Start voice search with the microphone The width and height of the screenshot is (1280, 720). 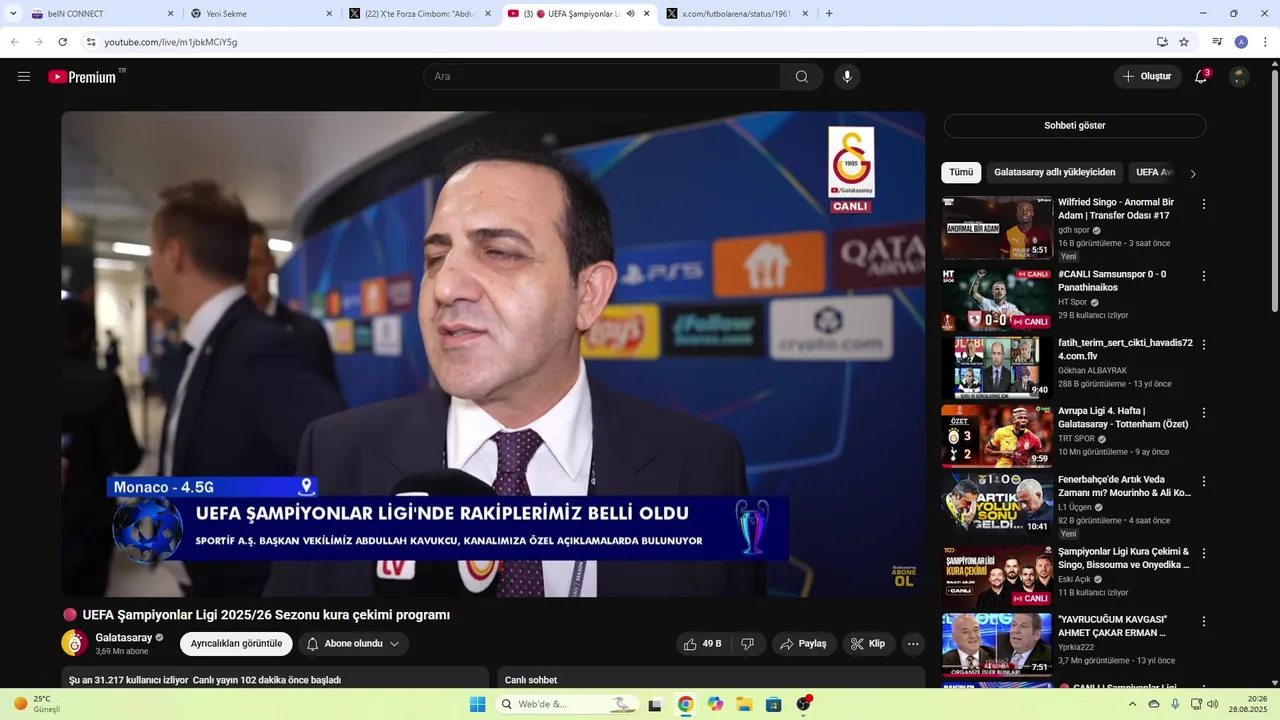847,77
